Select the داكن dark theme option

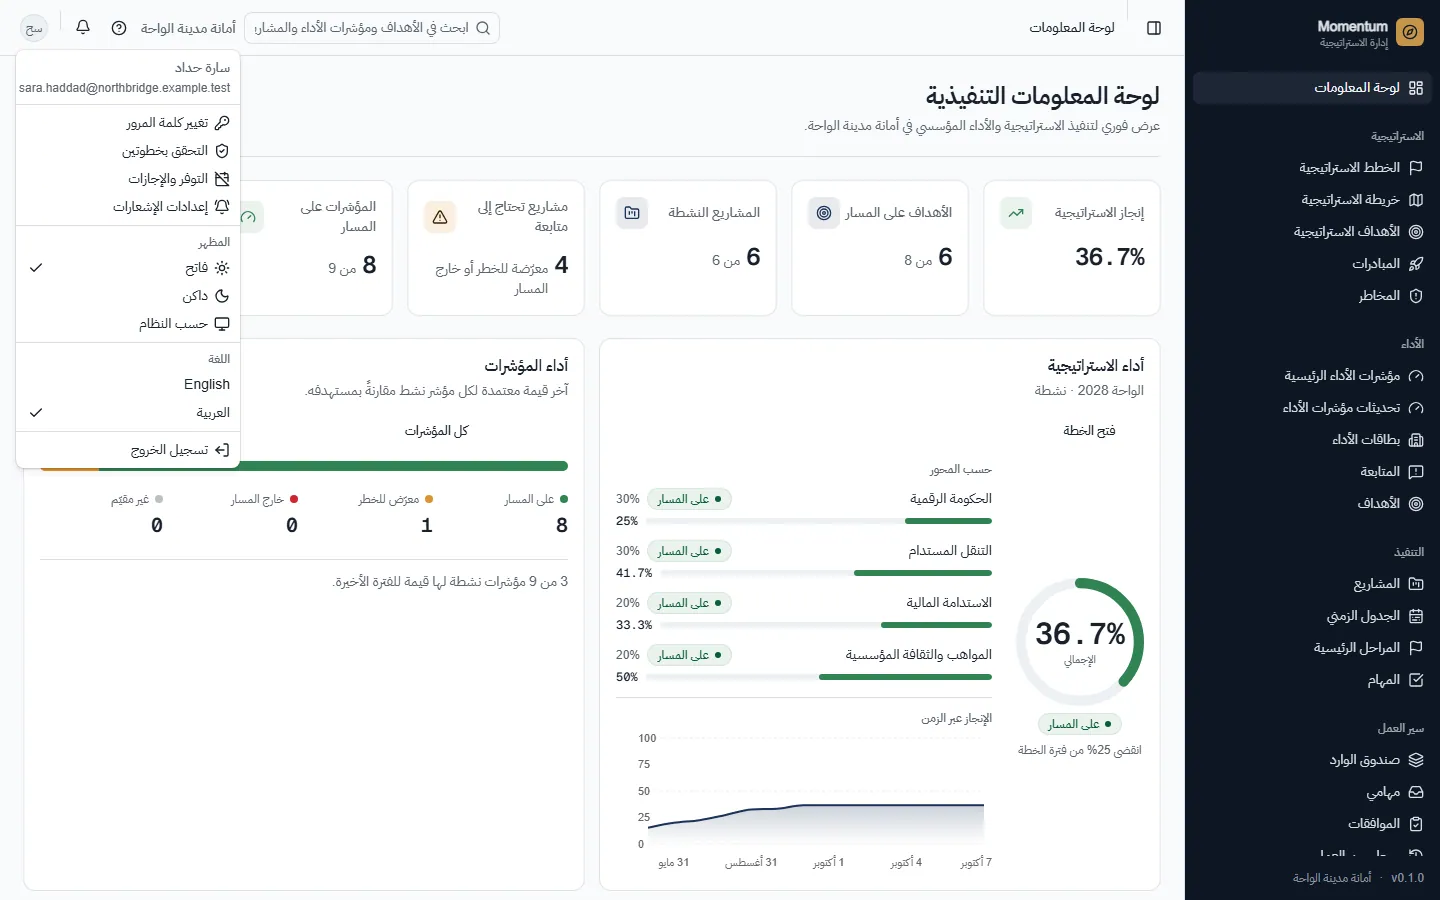128,296
